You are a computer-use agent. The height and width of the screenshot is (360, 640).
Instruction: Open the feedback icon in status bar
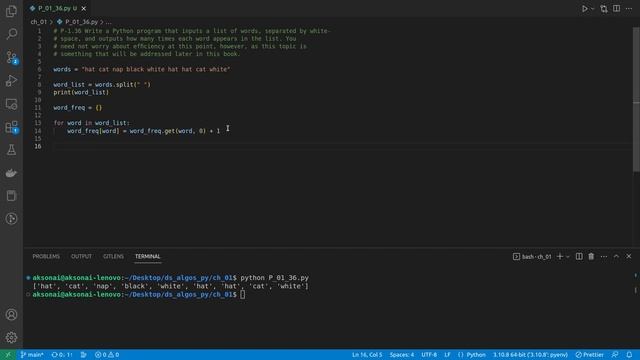(x=615, y=354)
